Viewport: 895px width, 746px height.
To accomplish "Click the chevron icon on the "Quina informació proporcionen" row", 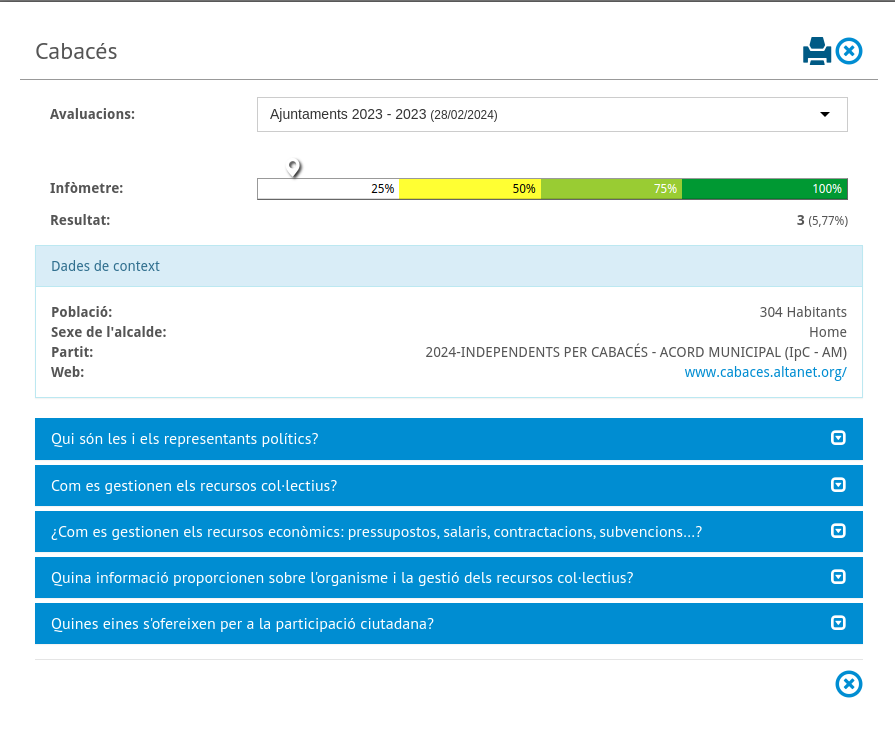I will coord(839,577).
